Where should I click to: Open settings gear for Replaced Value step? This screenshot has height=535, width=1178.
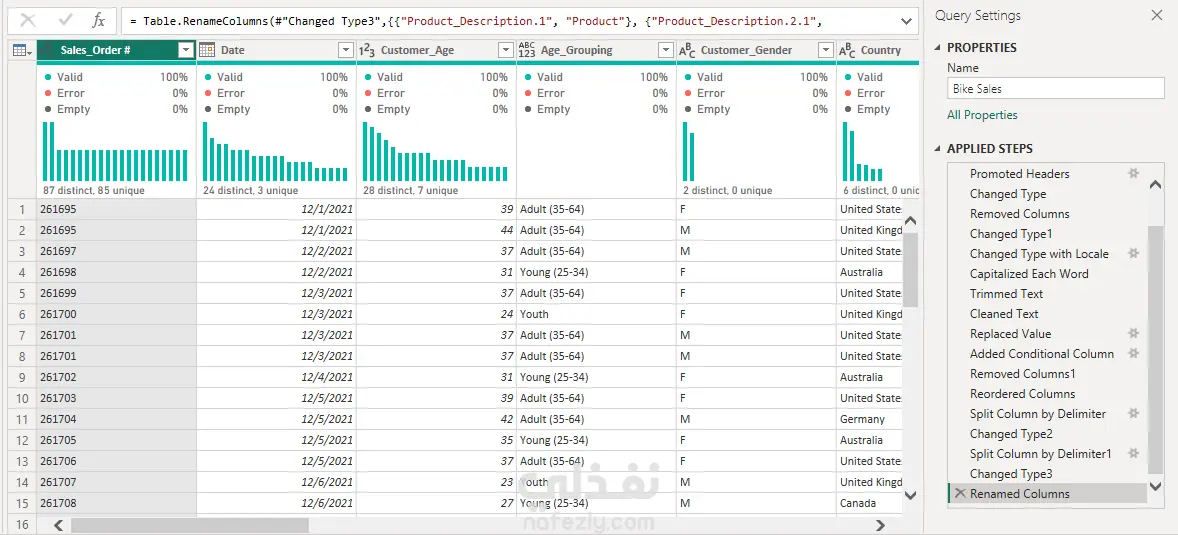click(x=1134, y=334)
